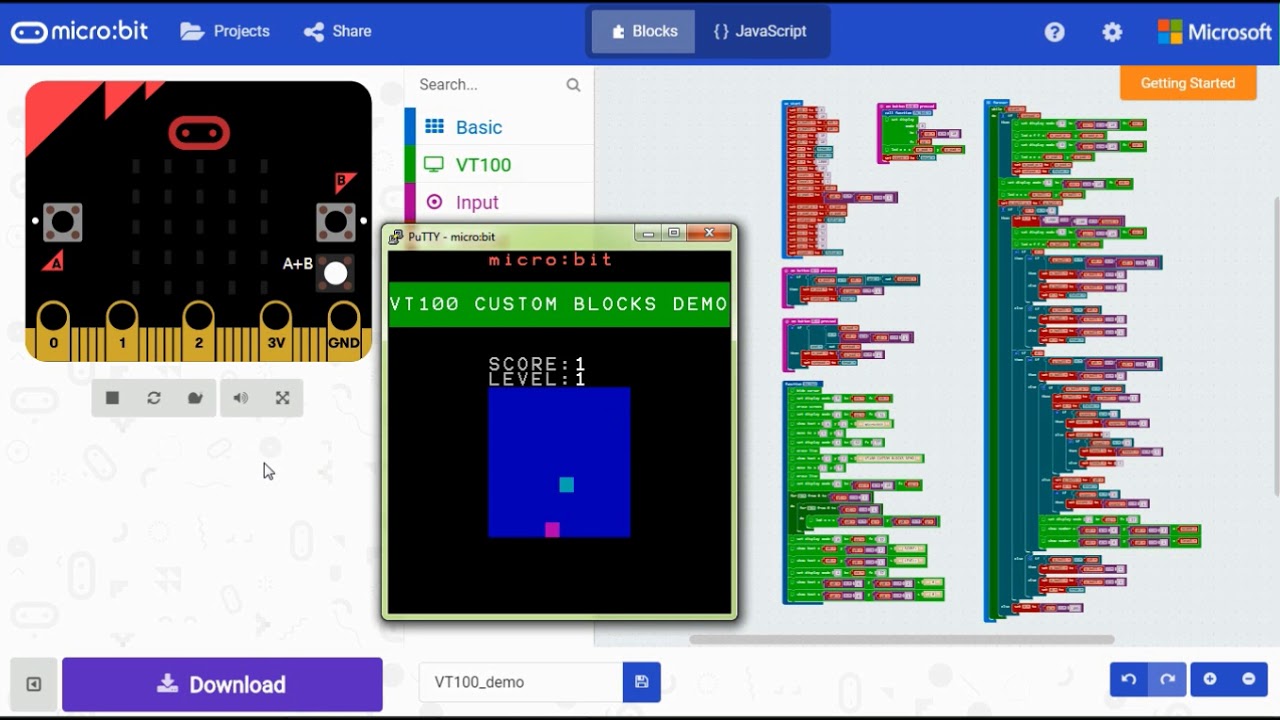1280x720 pixels.
Task: Open the Basic blocks category
Action: click(499, 127)
